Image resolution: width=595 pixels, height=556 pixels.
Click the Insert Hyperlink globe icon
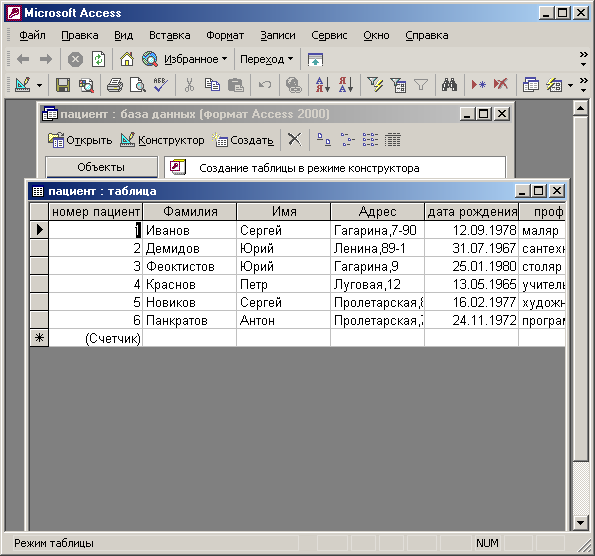(293, 85)
